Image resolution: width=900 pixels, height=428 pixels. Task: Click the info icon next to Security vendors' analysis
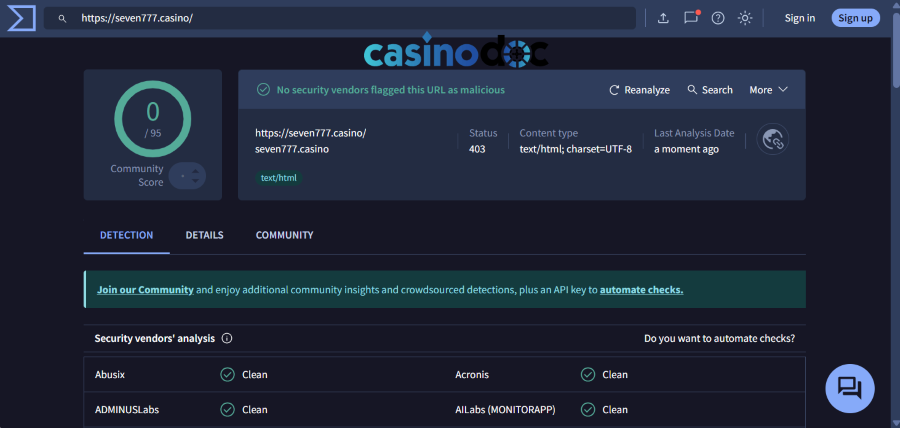click(227, 338)
